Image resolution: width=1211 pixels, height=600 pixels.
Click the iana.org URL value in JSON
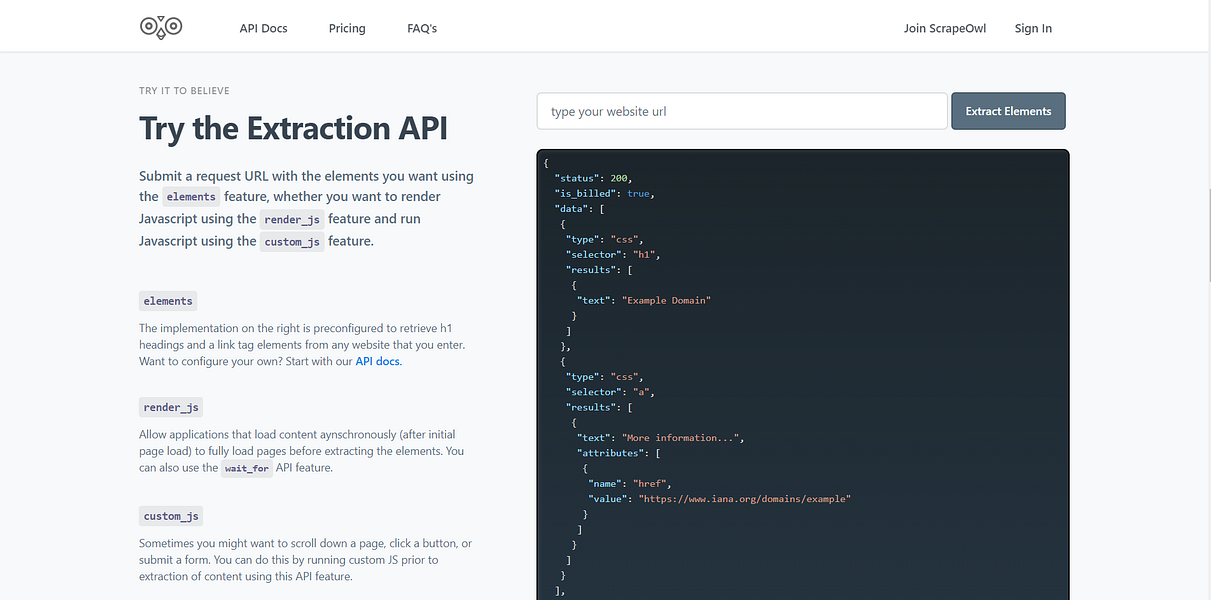pyautogui.click(x=745, y=499)
